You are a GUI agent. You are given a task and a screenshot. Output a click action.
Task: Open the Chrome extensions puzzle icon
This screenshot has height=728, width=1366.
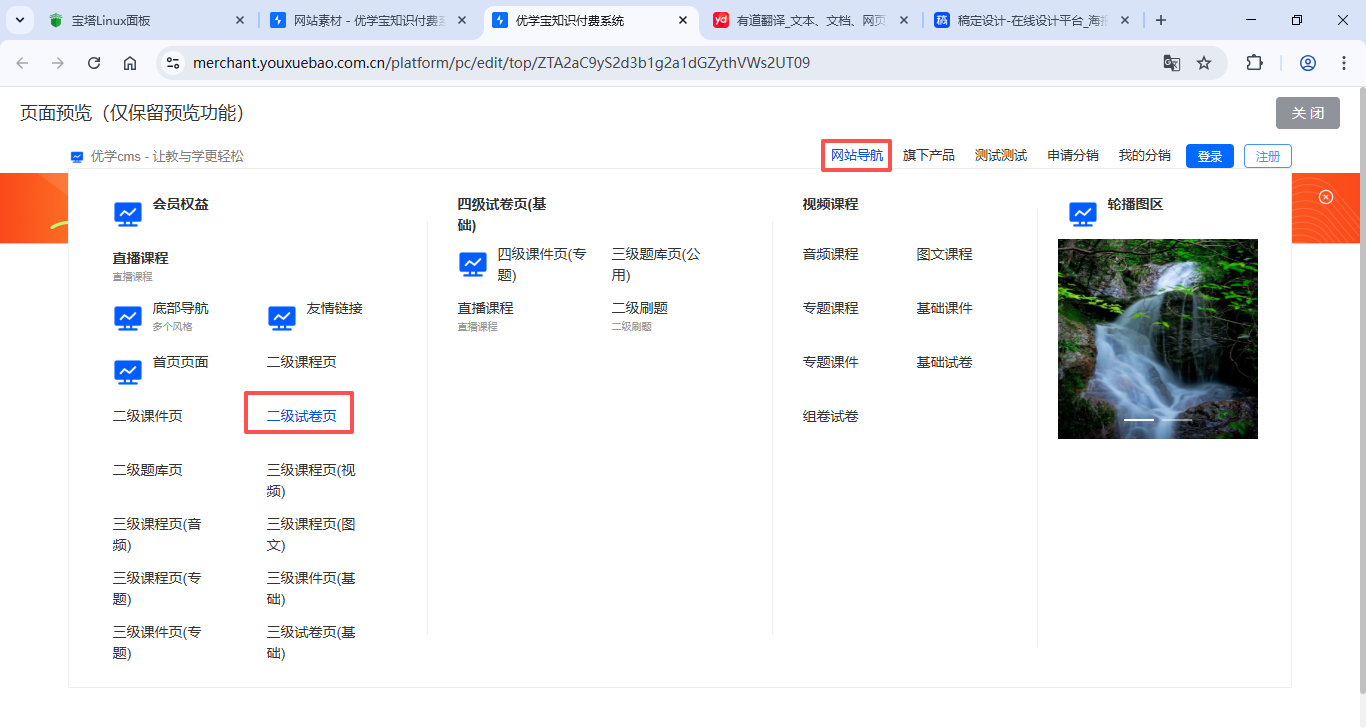(1254, 63)
